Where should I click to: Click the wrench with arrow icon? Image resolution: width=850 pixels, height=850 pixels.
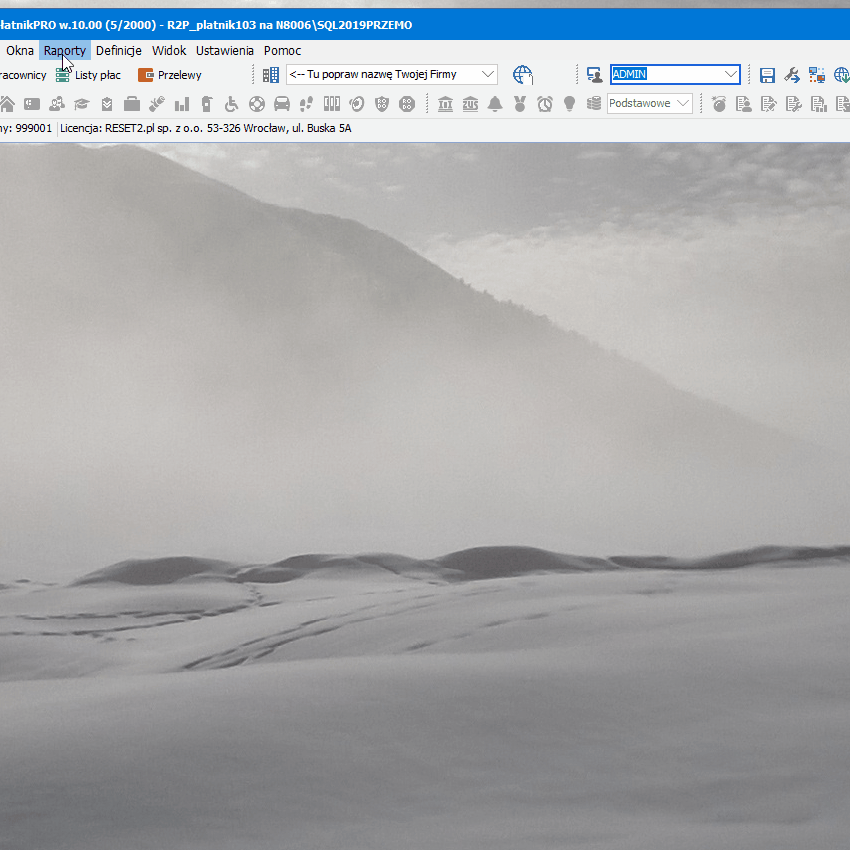pyautogui.click(x=791, y=75)
